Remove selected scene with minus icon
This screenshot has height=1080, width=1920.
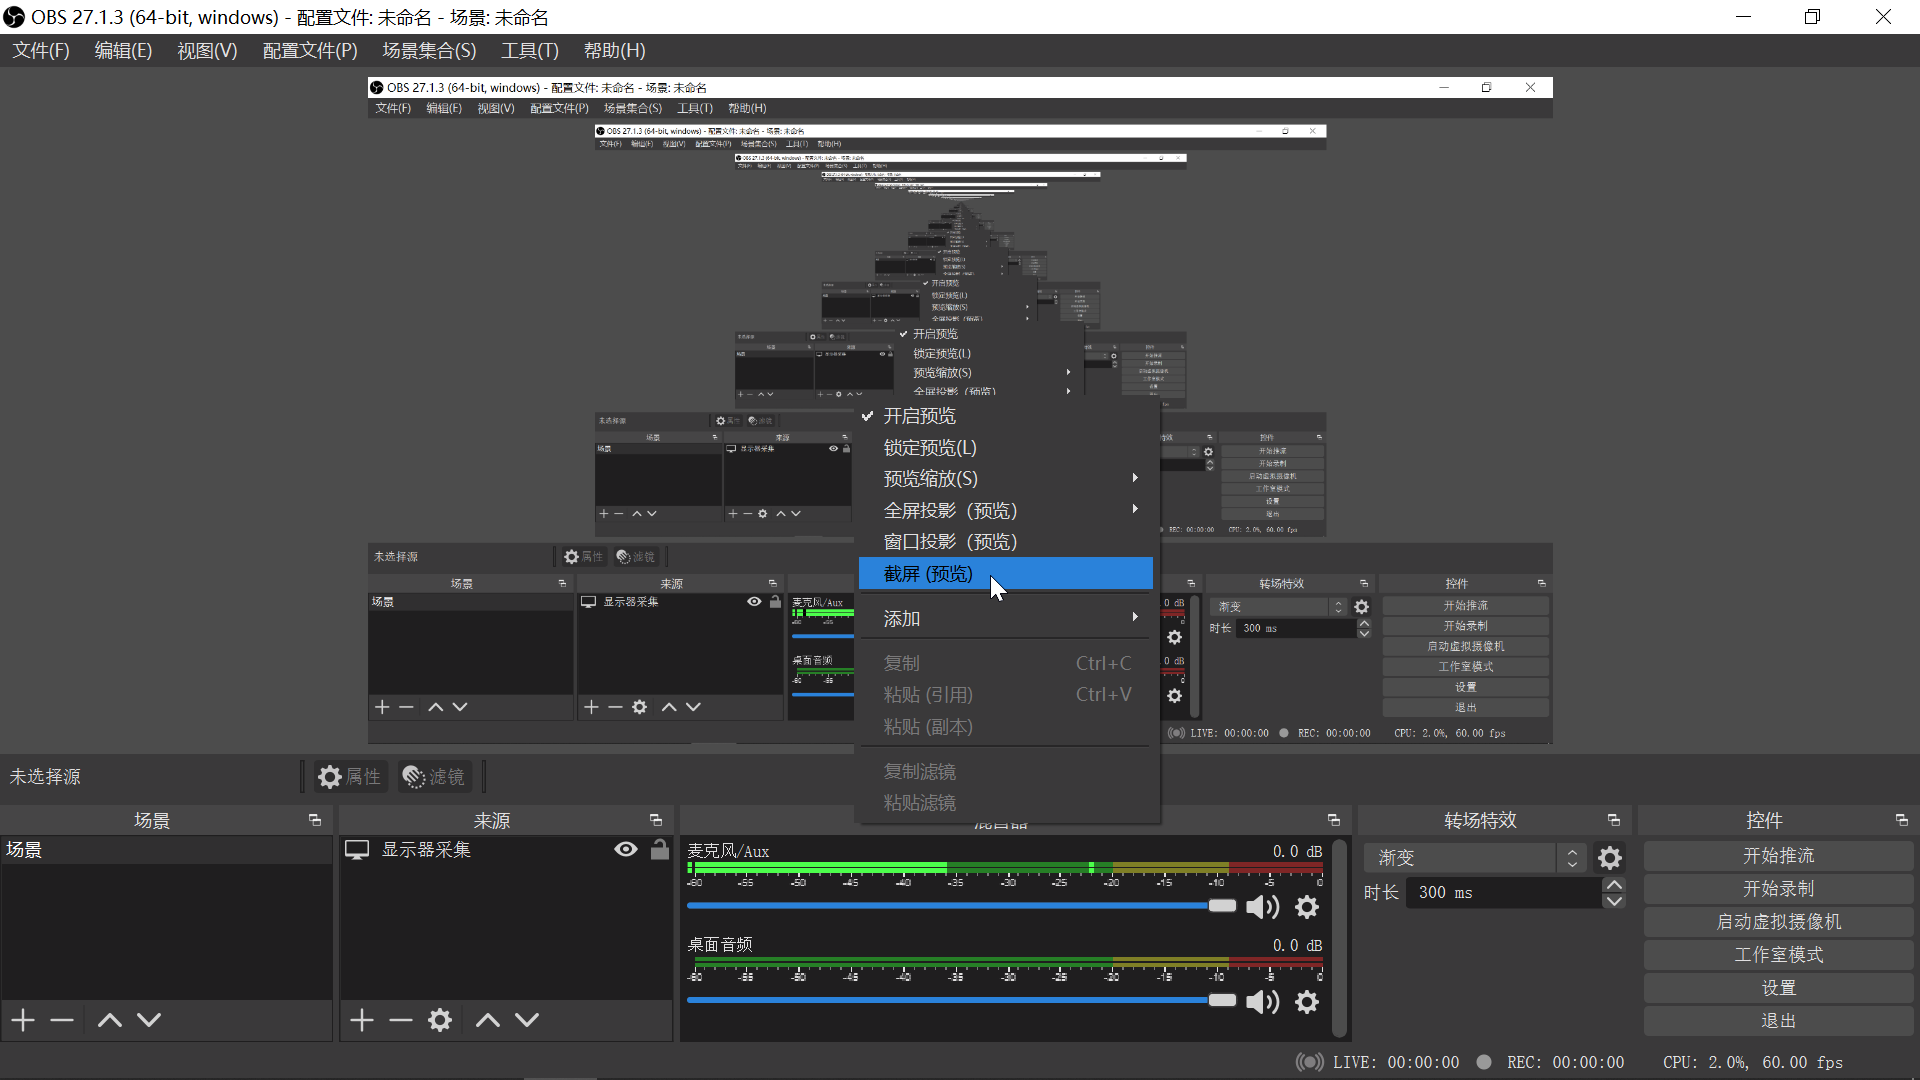pos(62,1020)
